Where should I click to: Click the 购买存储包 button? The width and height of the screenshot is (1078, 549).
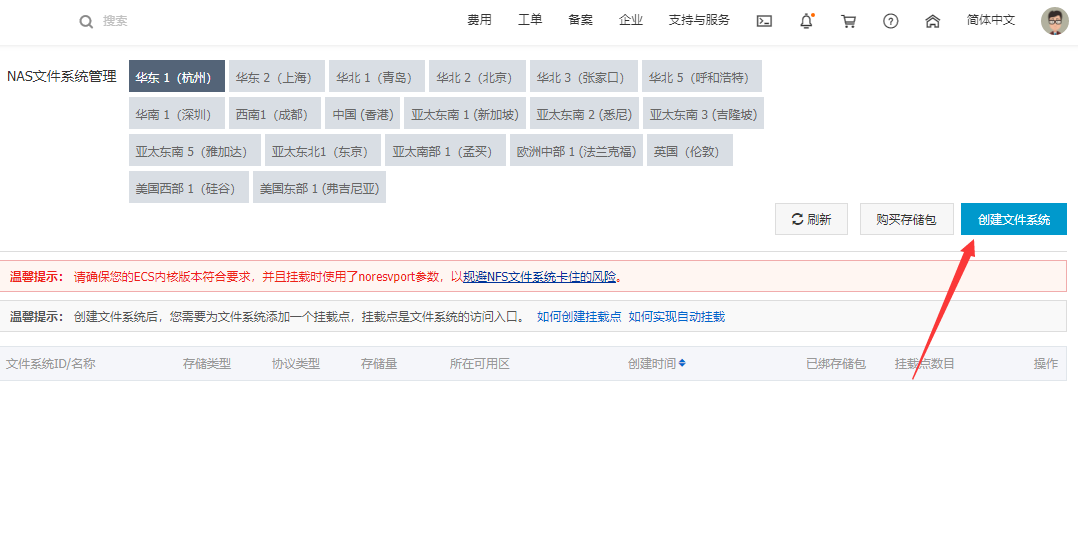click(x=906, y=219)
